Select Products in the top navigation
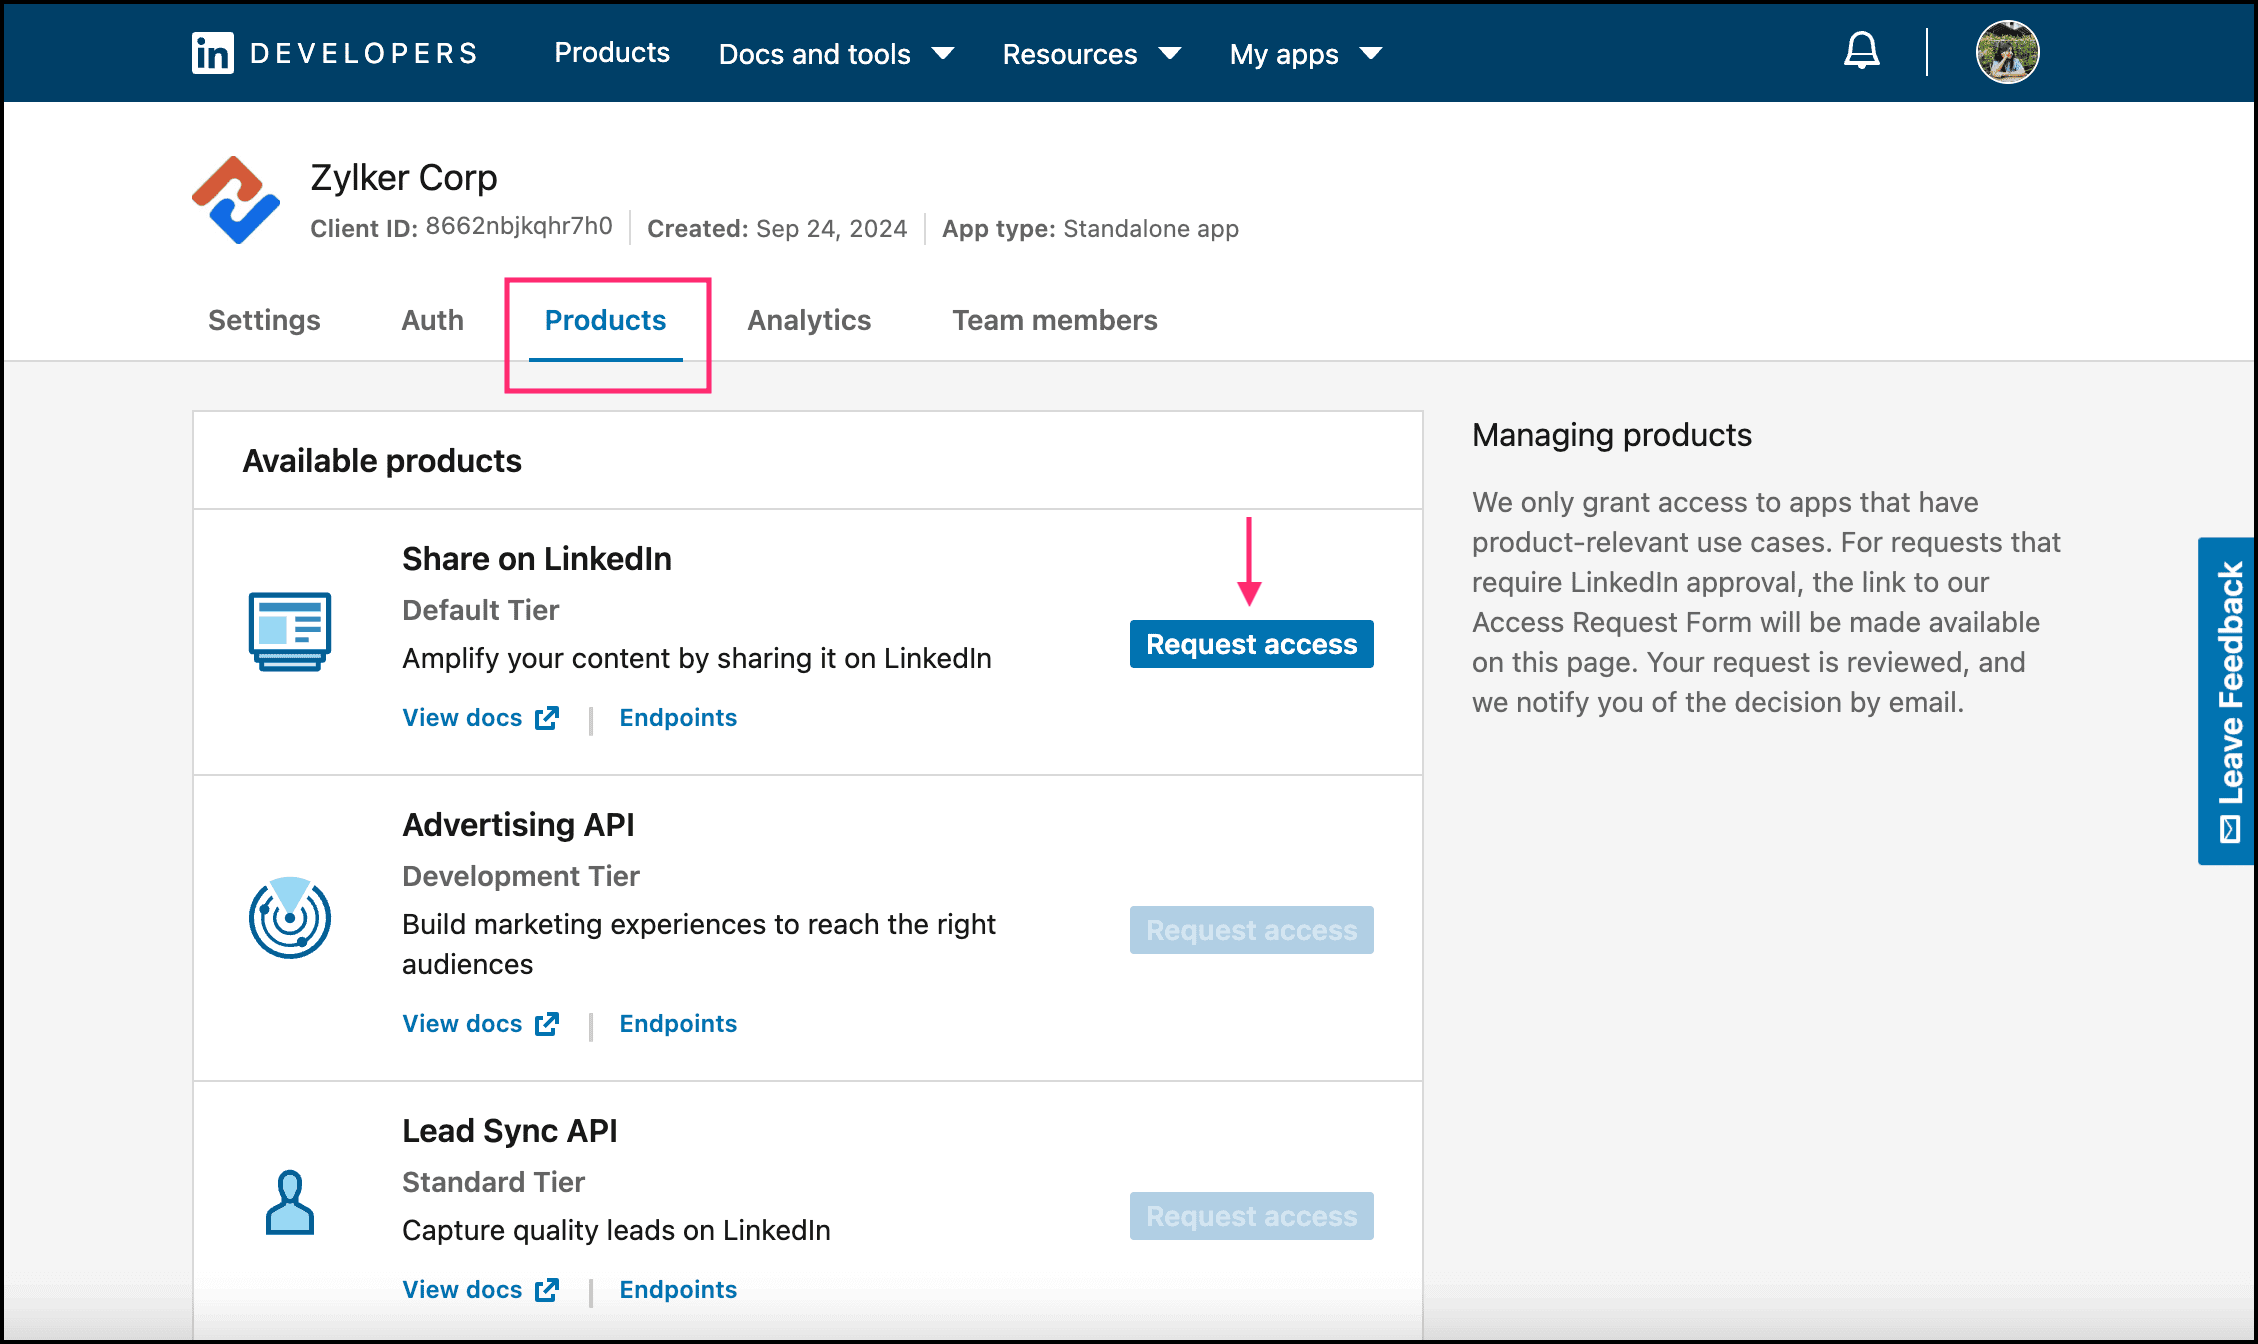This screenshot has width=2258, height=1344. pyautogui.click(x=612, y=53)
